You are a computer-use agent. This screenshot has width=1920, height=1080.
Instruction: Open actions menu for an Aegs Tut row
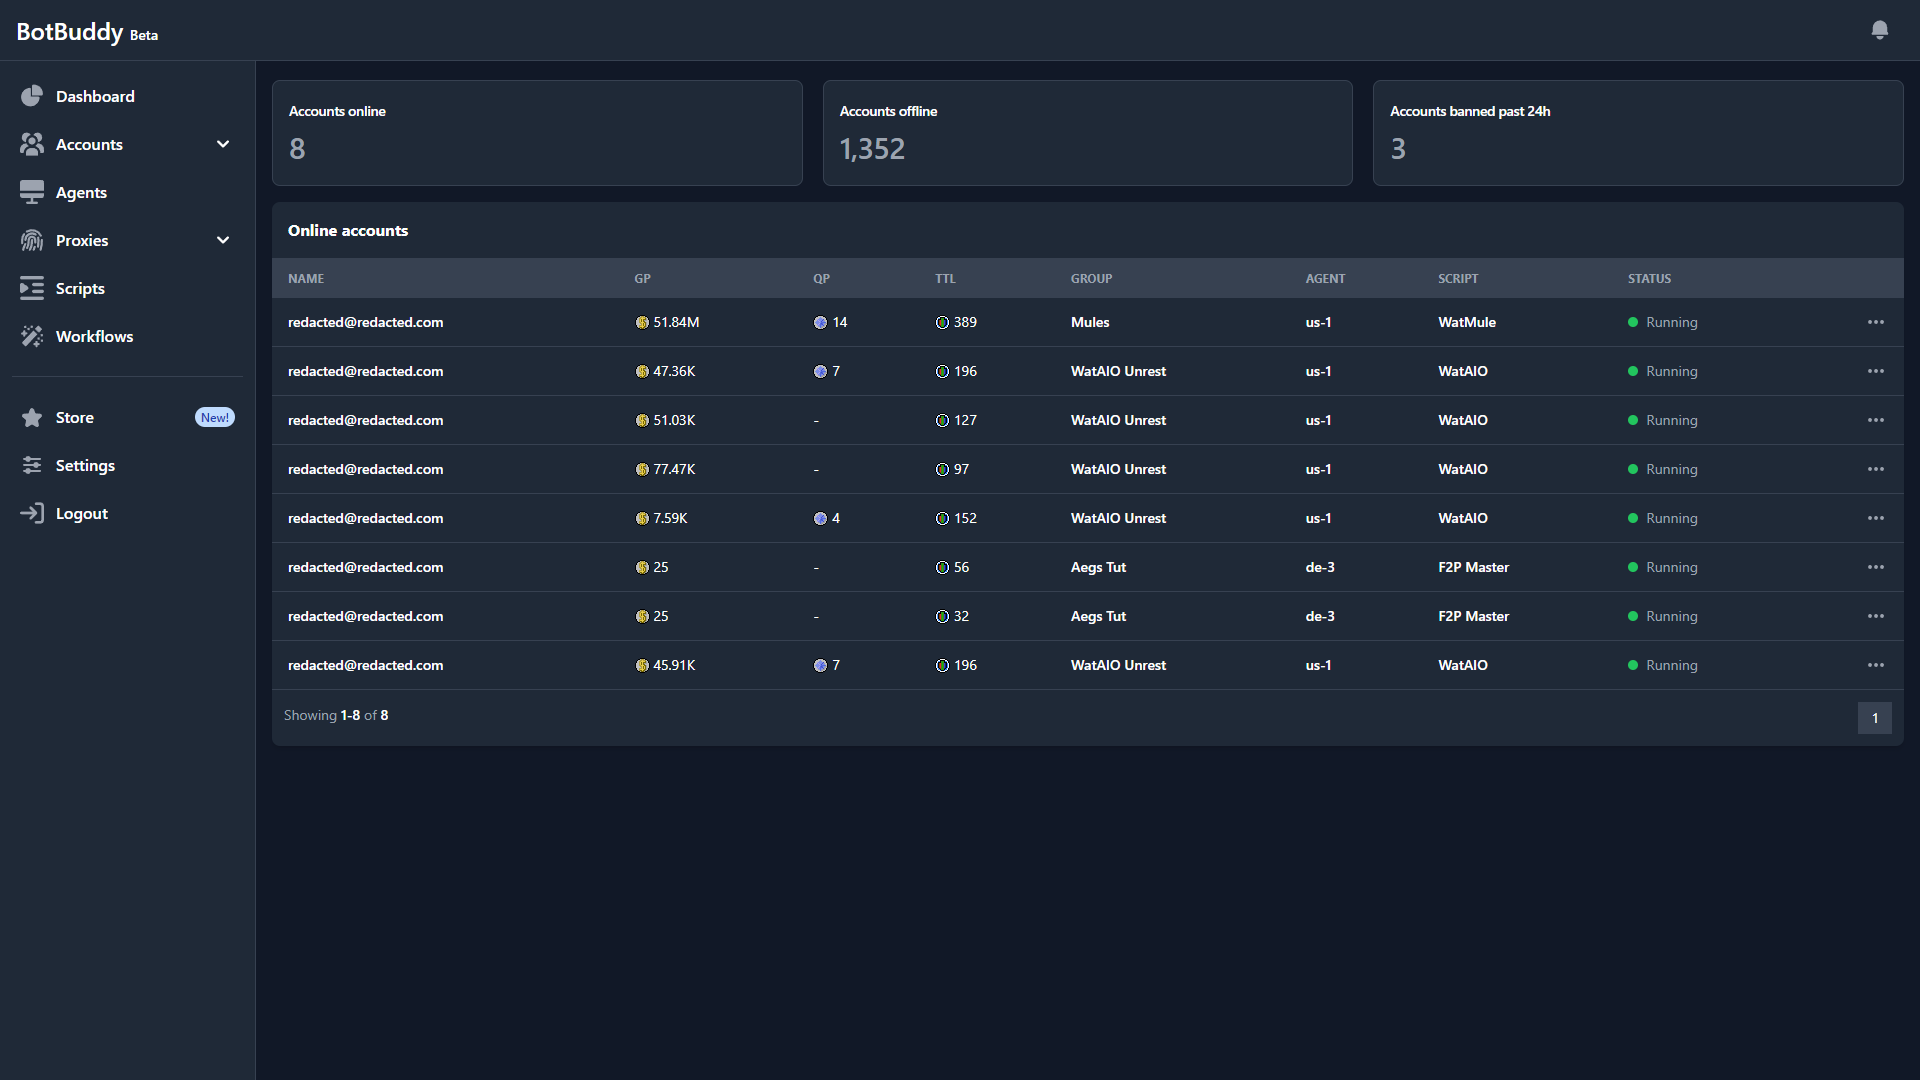click(x=1876, y=567)
